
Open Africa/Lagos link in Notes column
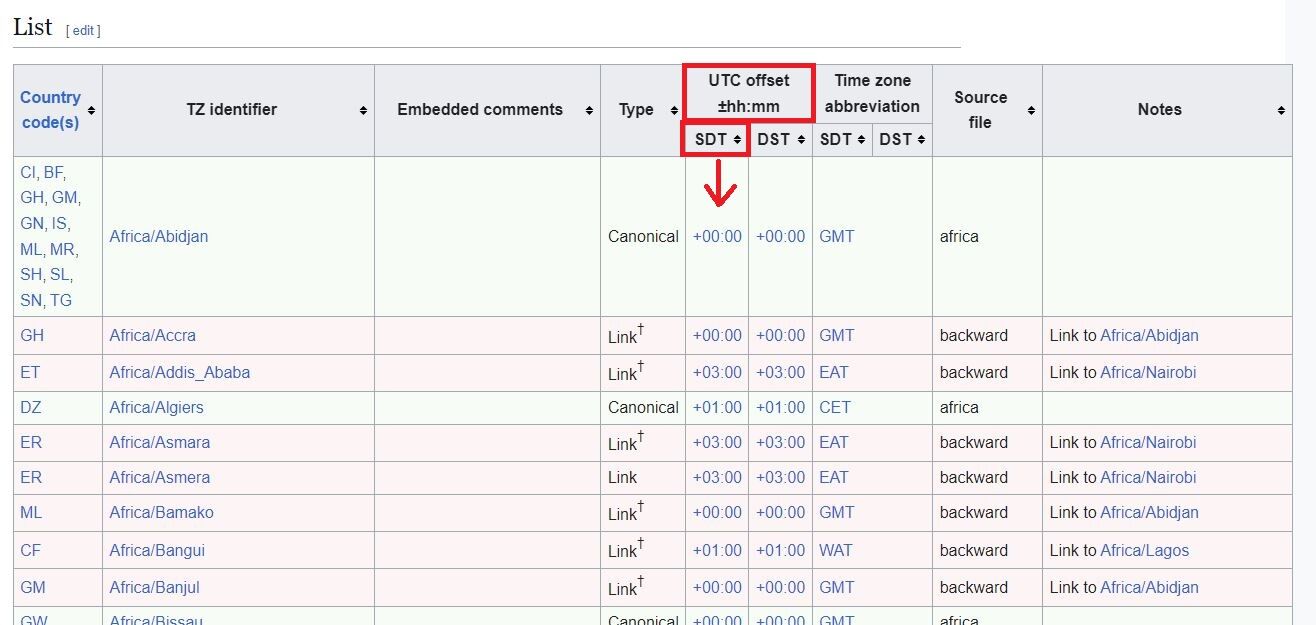pos(1144,550)
